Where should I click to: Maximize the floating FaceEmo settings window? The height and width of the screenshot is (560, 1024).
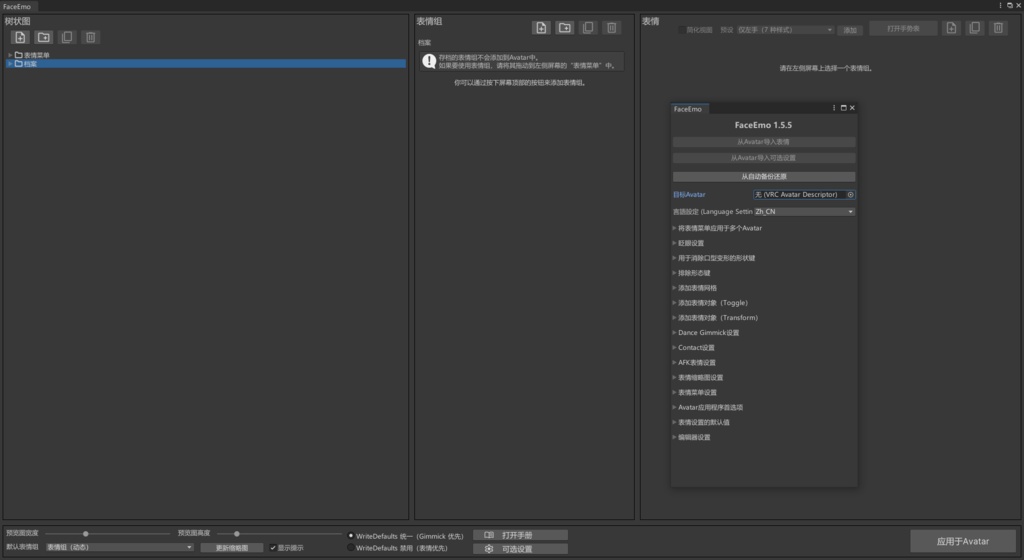(843, 108)
